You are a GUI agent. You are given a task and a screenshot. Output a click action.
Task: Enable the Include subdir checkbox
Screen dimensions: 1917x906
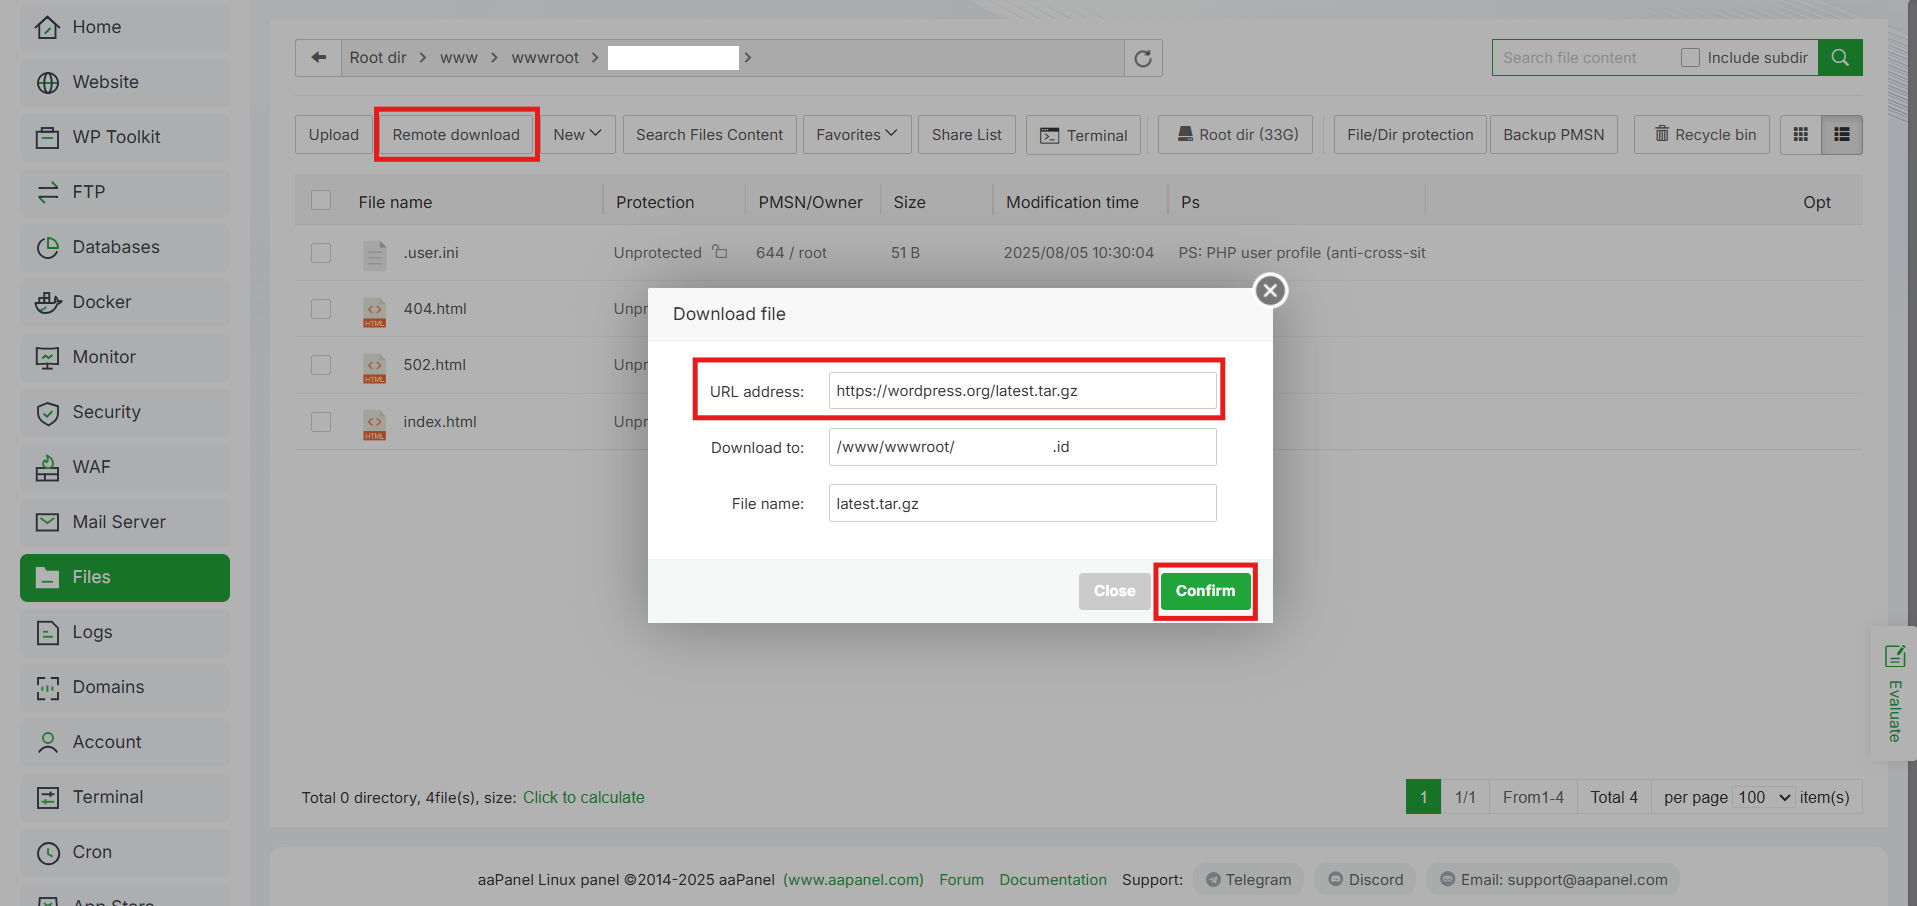(x=1690, y=57)
